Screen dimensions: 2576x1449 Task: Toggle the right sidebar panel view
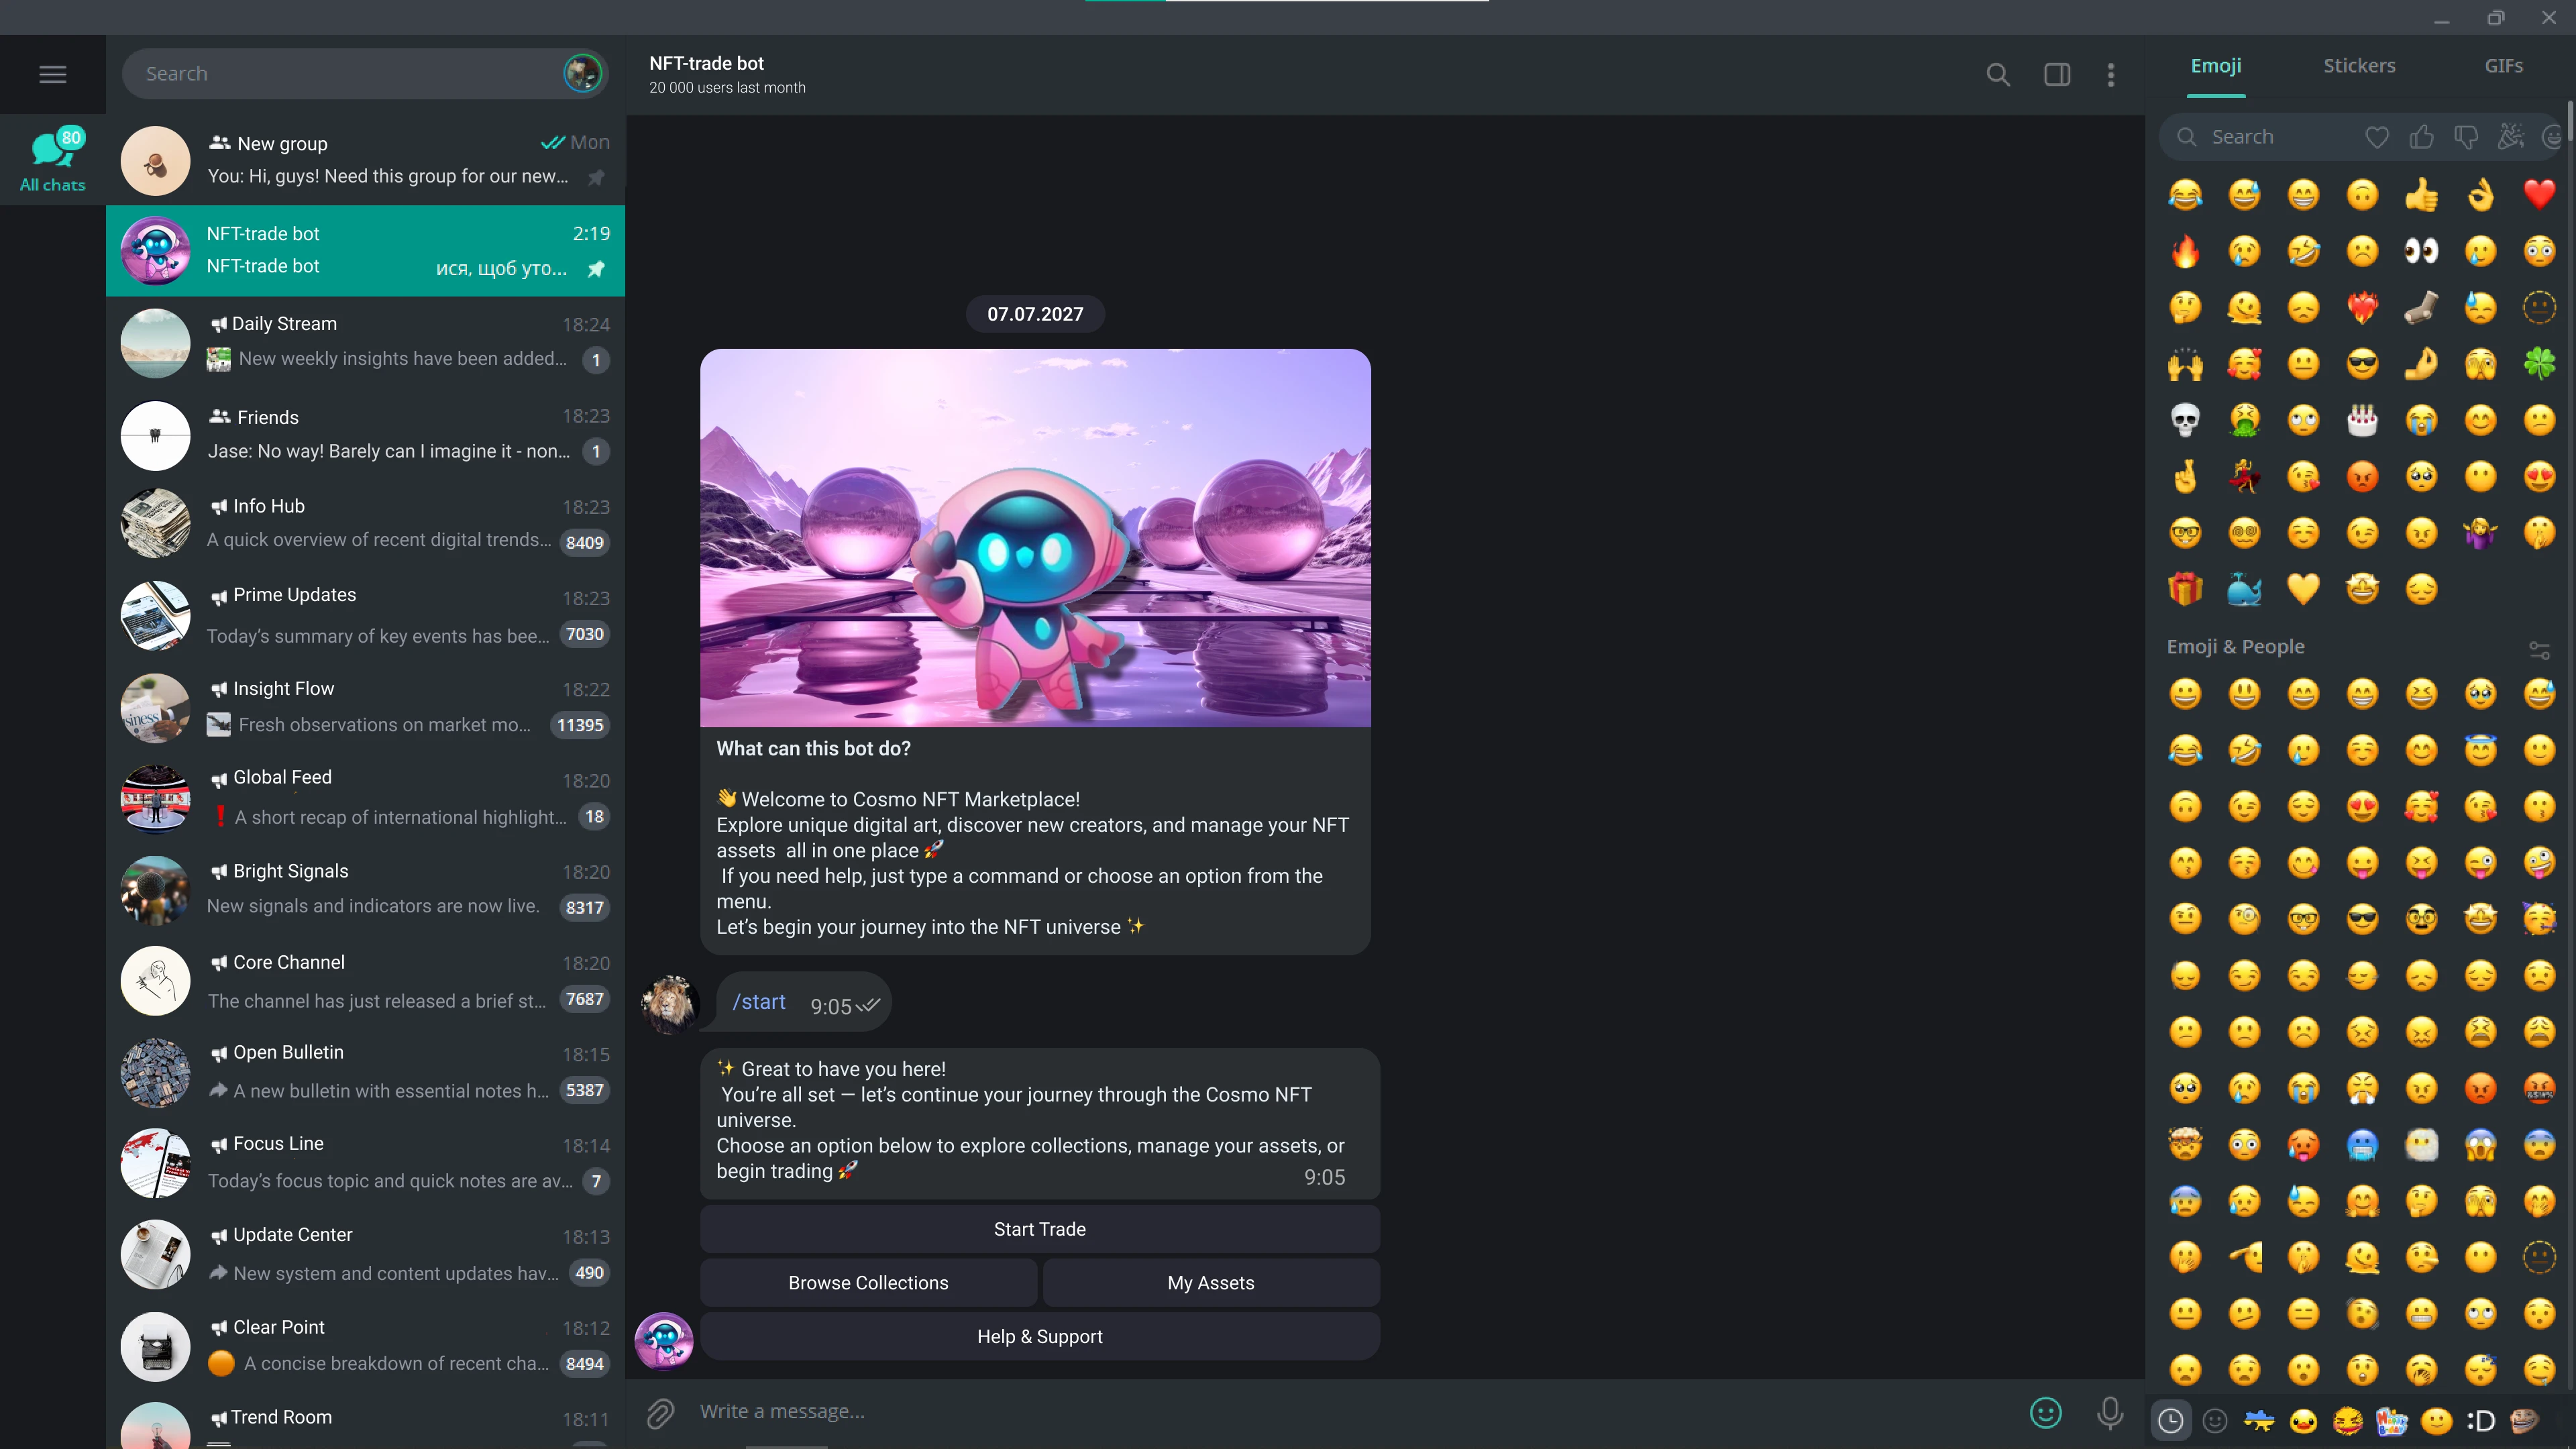(x=2057, y=74)
